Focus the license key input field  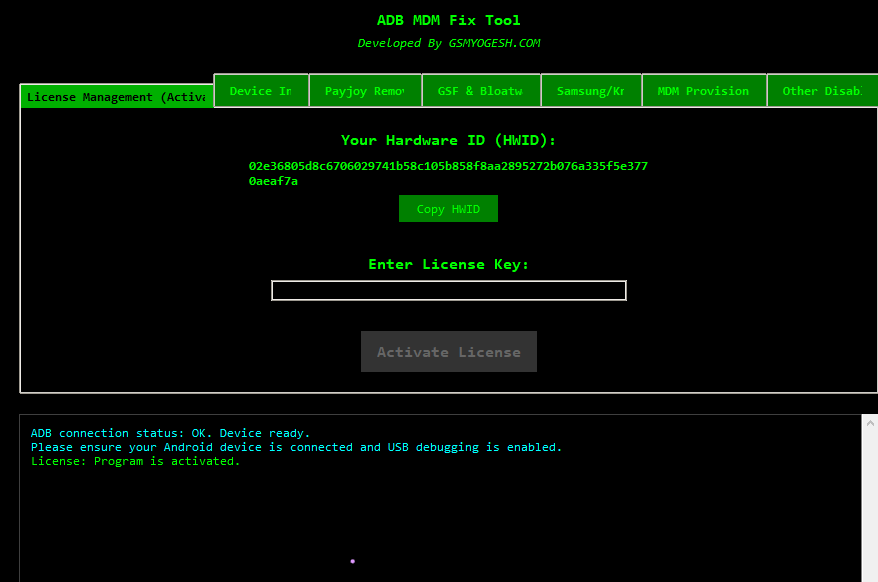(448, 290)
